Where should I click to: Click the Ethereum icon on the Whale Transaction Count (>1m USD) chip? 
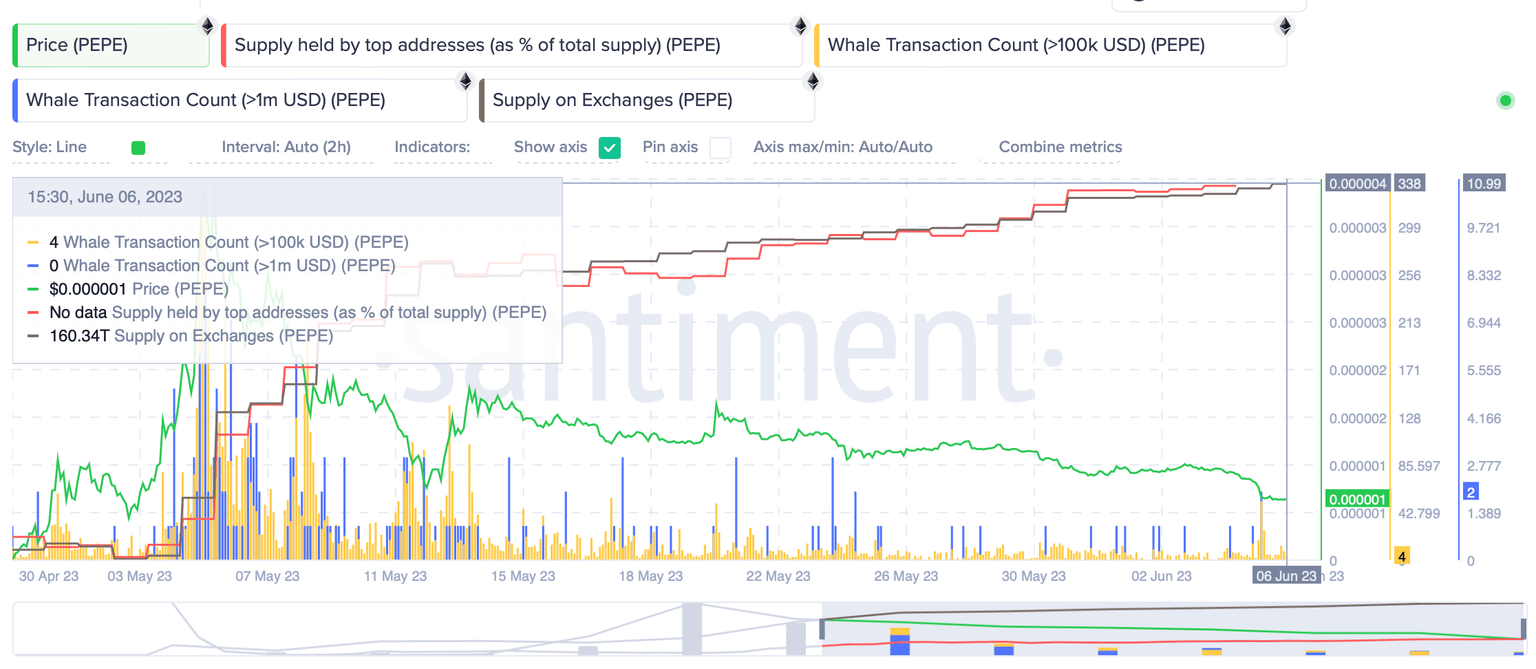(x=465, y=81)
